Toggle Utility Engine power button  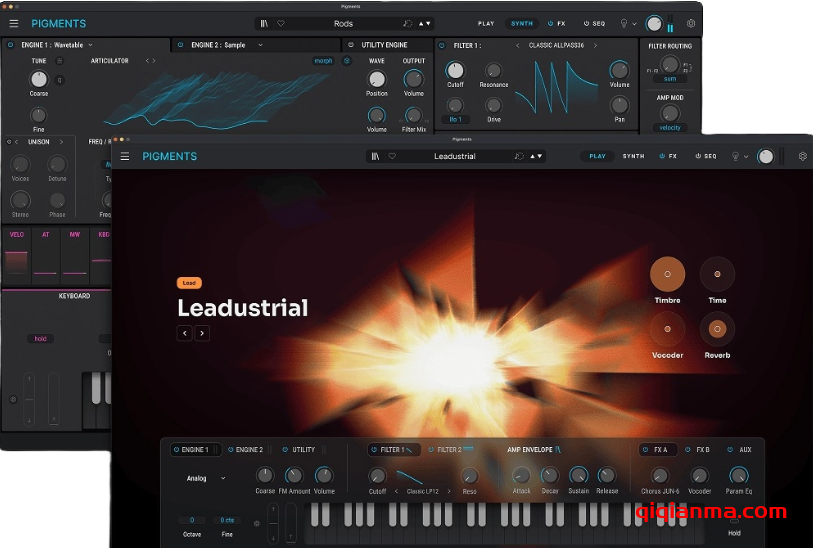coord(351,45)
